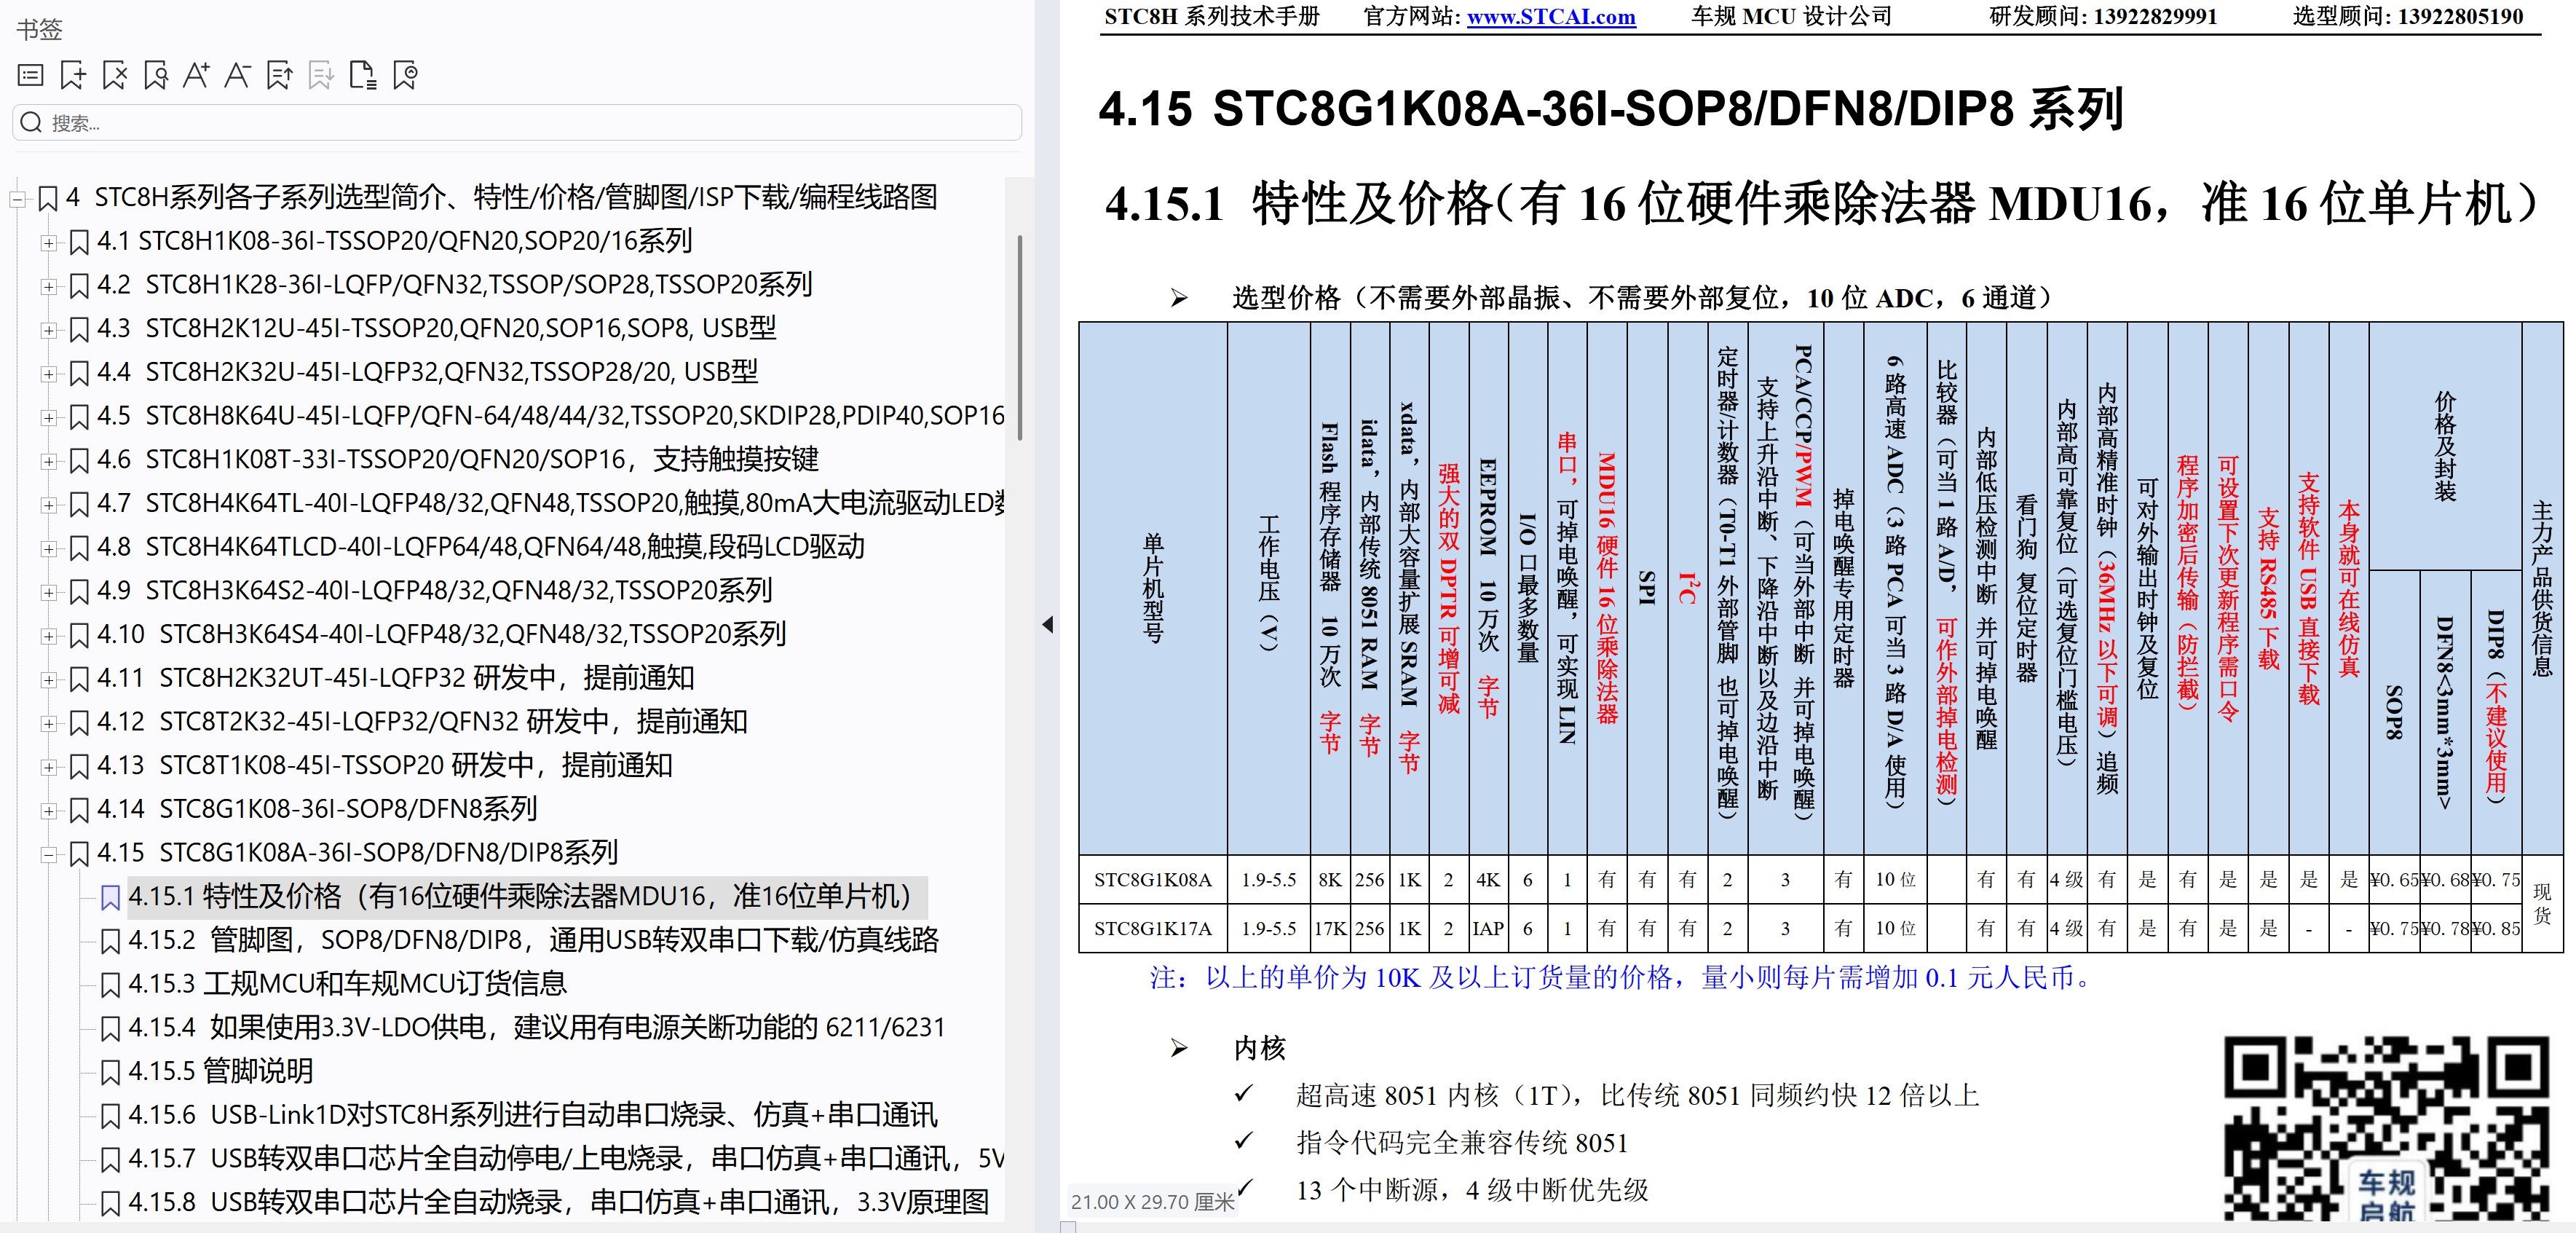Click the bookmark list options icon
2576x1233 pixels.
coord(31,75)
